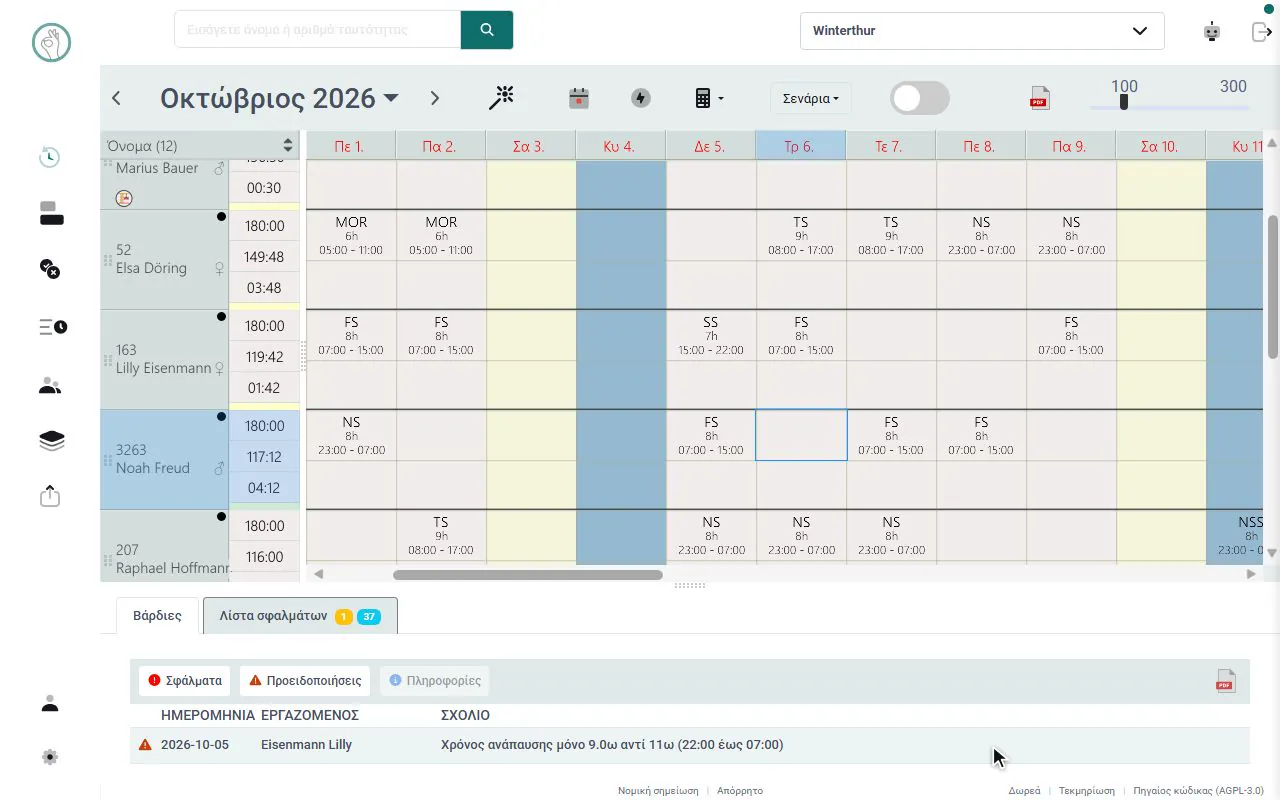Select the Τρ 6. day column header
This screenshot has width=1280, height=800.
[x=801, y=146]
